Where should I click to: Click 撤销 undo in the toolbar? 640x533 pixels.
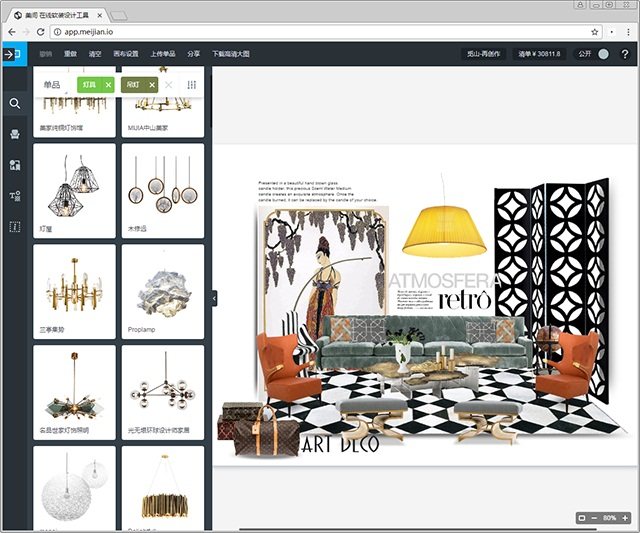point(46,54)
